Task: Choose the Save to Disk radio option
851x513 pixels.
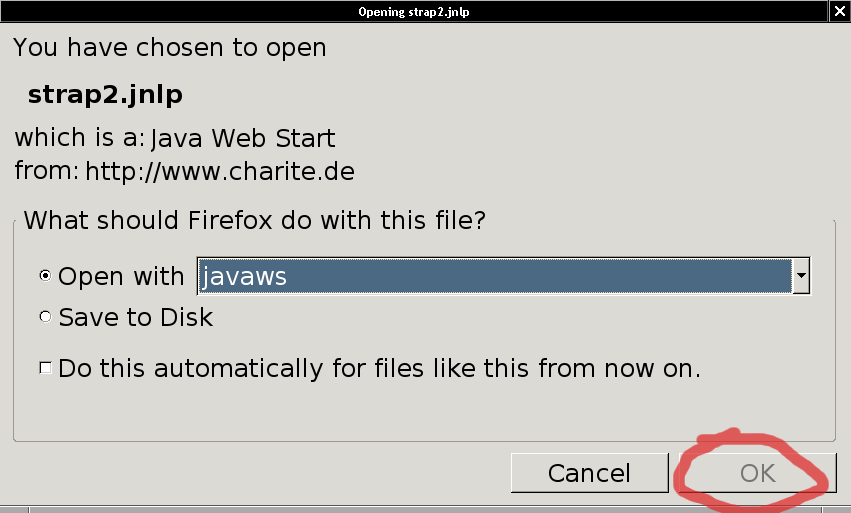Action: pyautogui.click(x=46, y=317)
